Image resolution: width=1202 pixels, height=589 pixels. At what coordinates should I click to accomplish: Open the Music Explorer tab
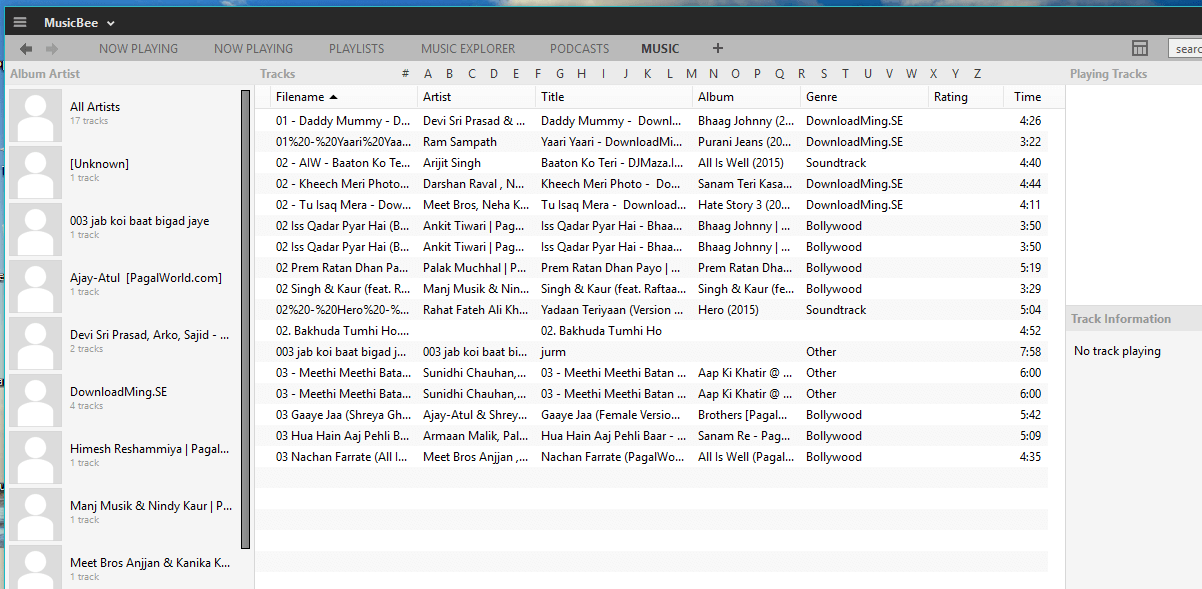tap(468, 48)
